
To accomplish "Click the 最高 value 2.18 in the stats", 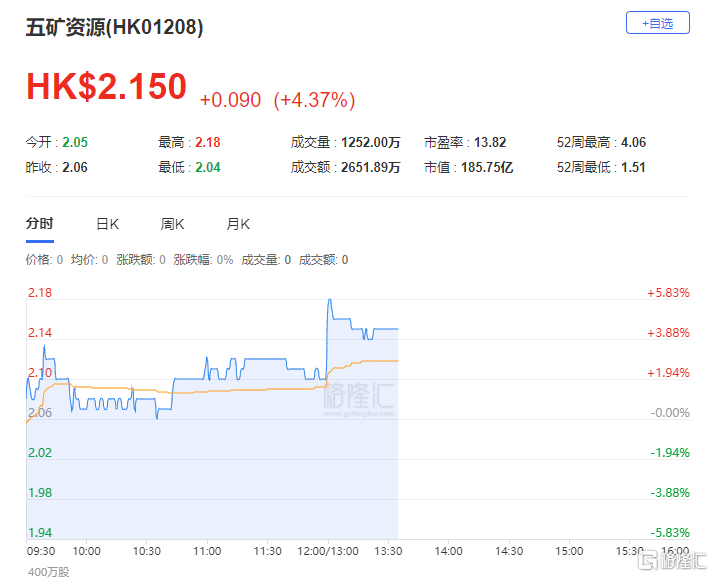I will point(208,142).
